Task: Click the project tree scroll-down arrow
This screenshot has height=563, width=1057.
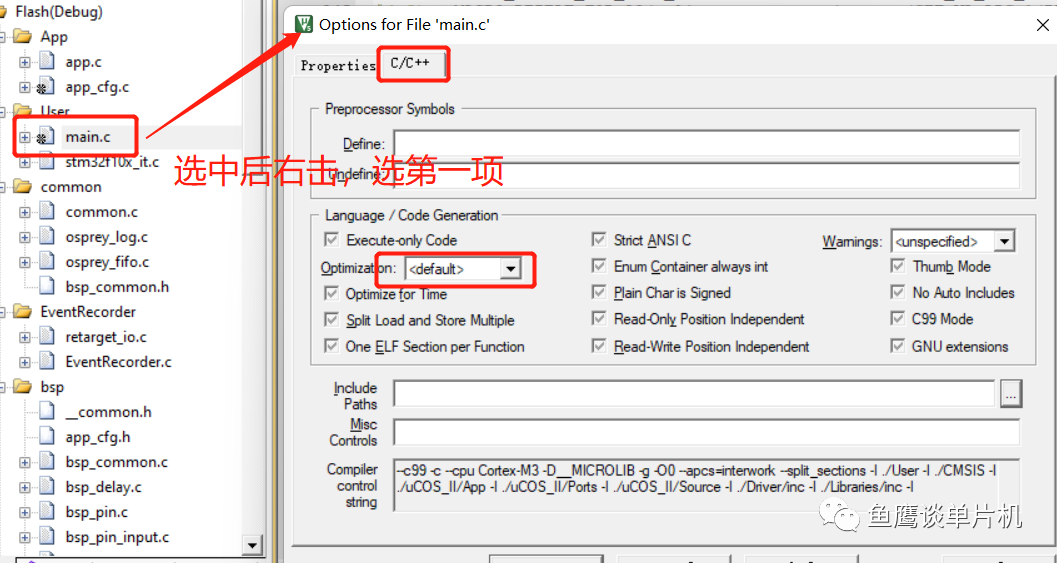Action: pyautogui.click(x=251, y=545)
